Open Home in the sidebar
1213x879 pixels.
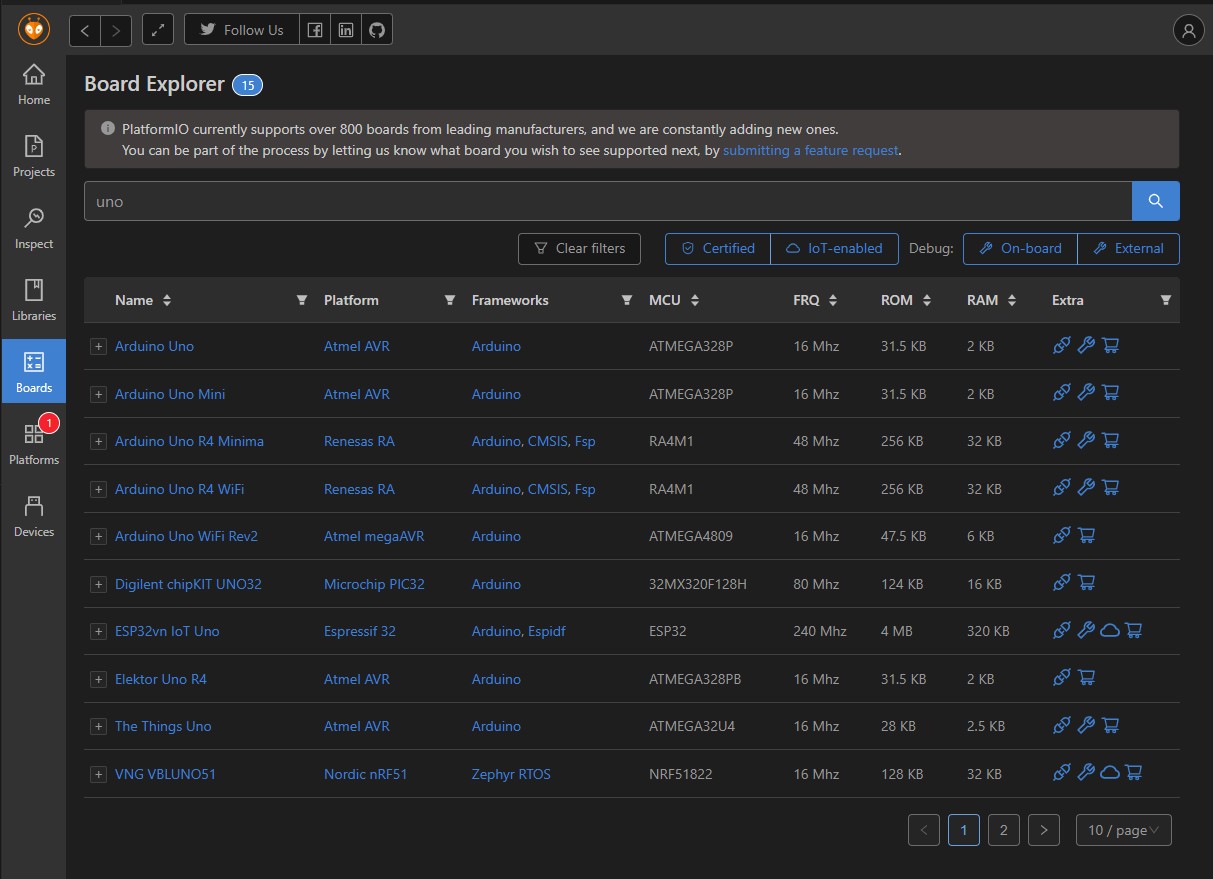(x=33, y=86)
